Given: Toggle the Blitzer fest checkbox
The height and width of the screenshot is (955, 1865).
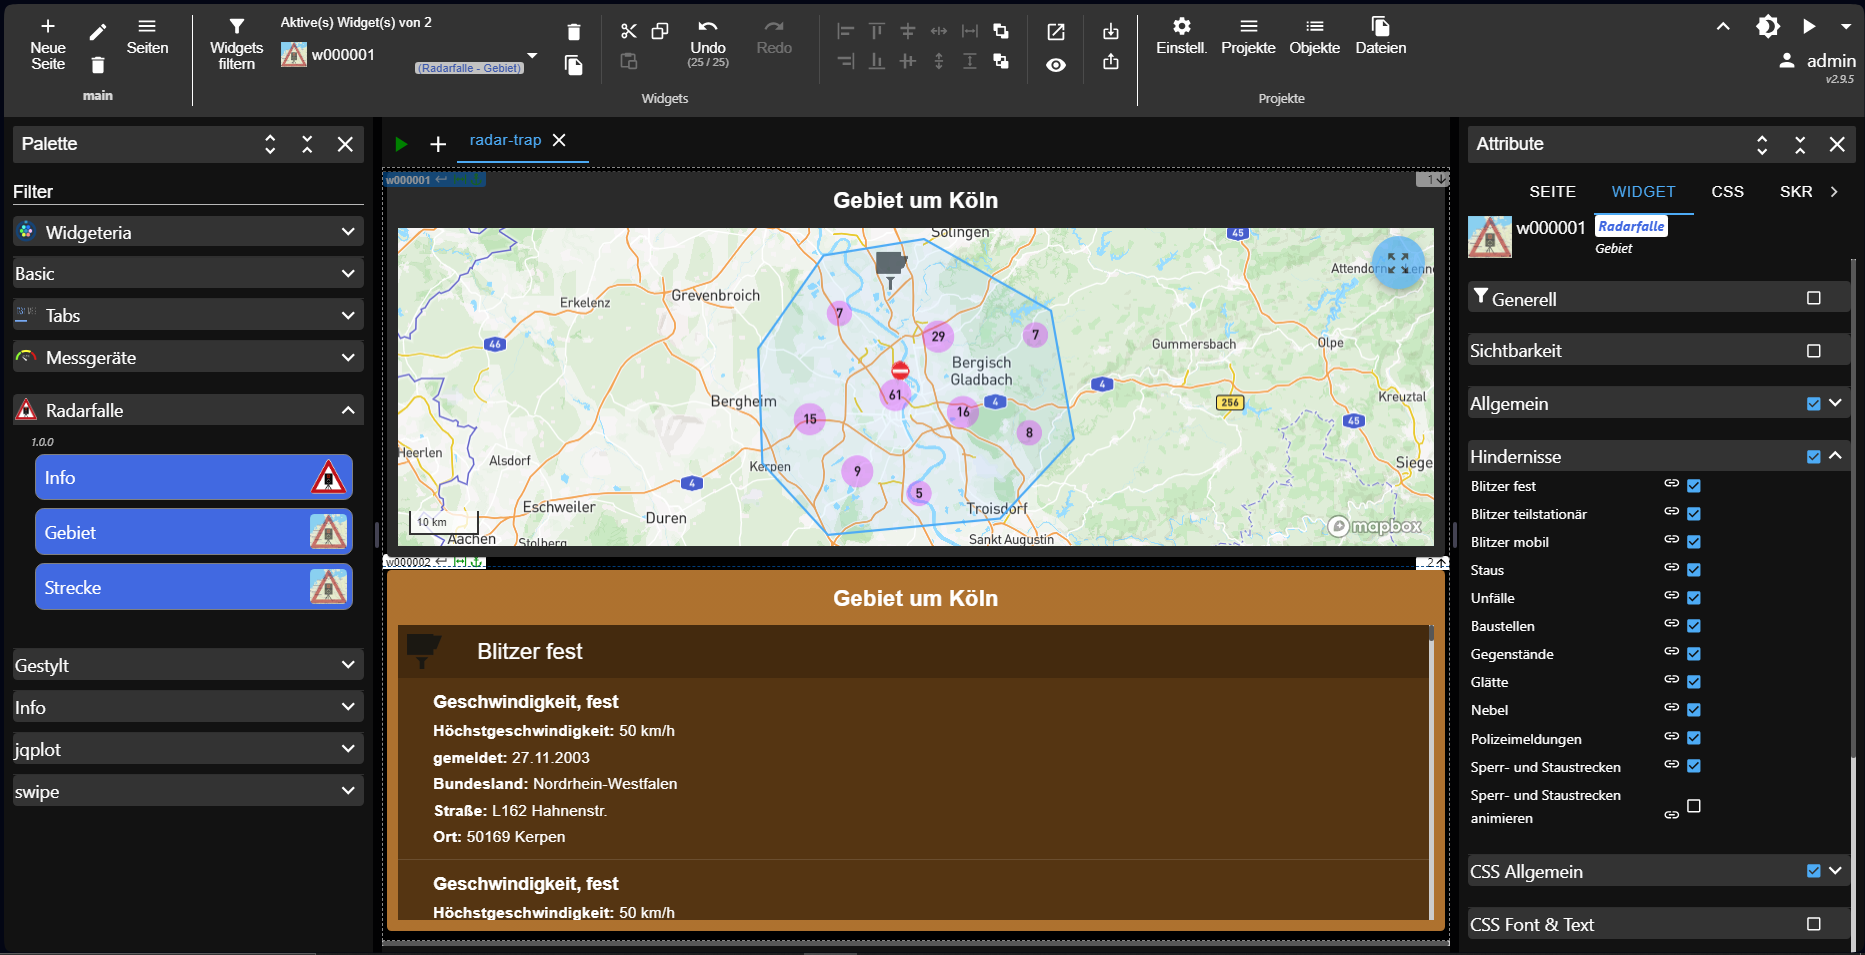Looking at the screenshot, I should 1694,486.
